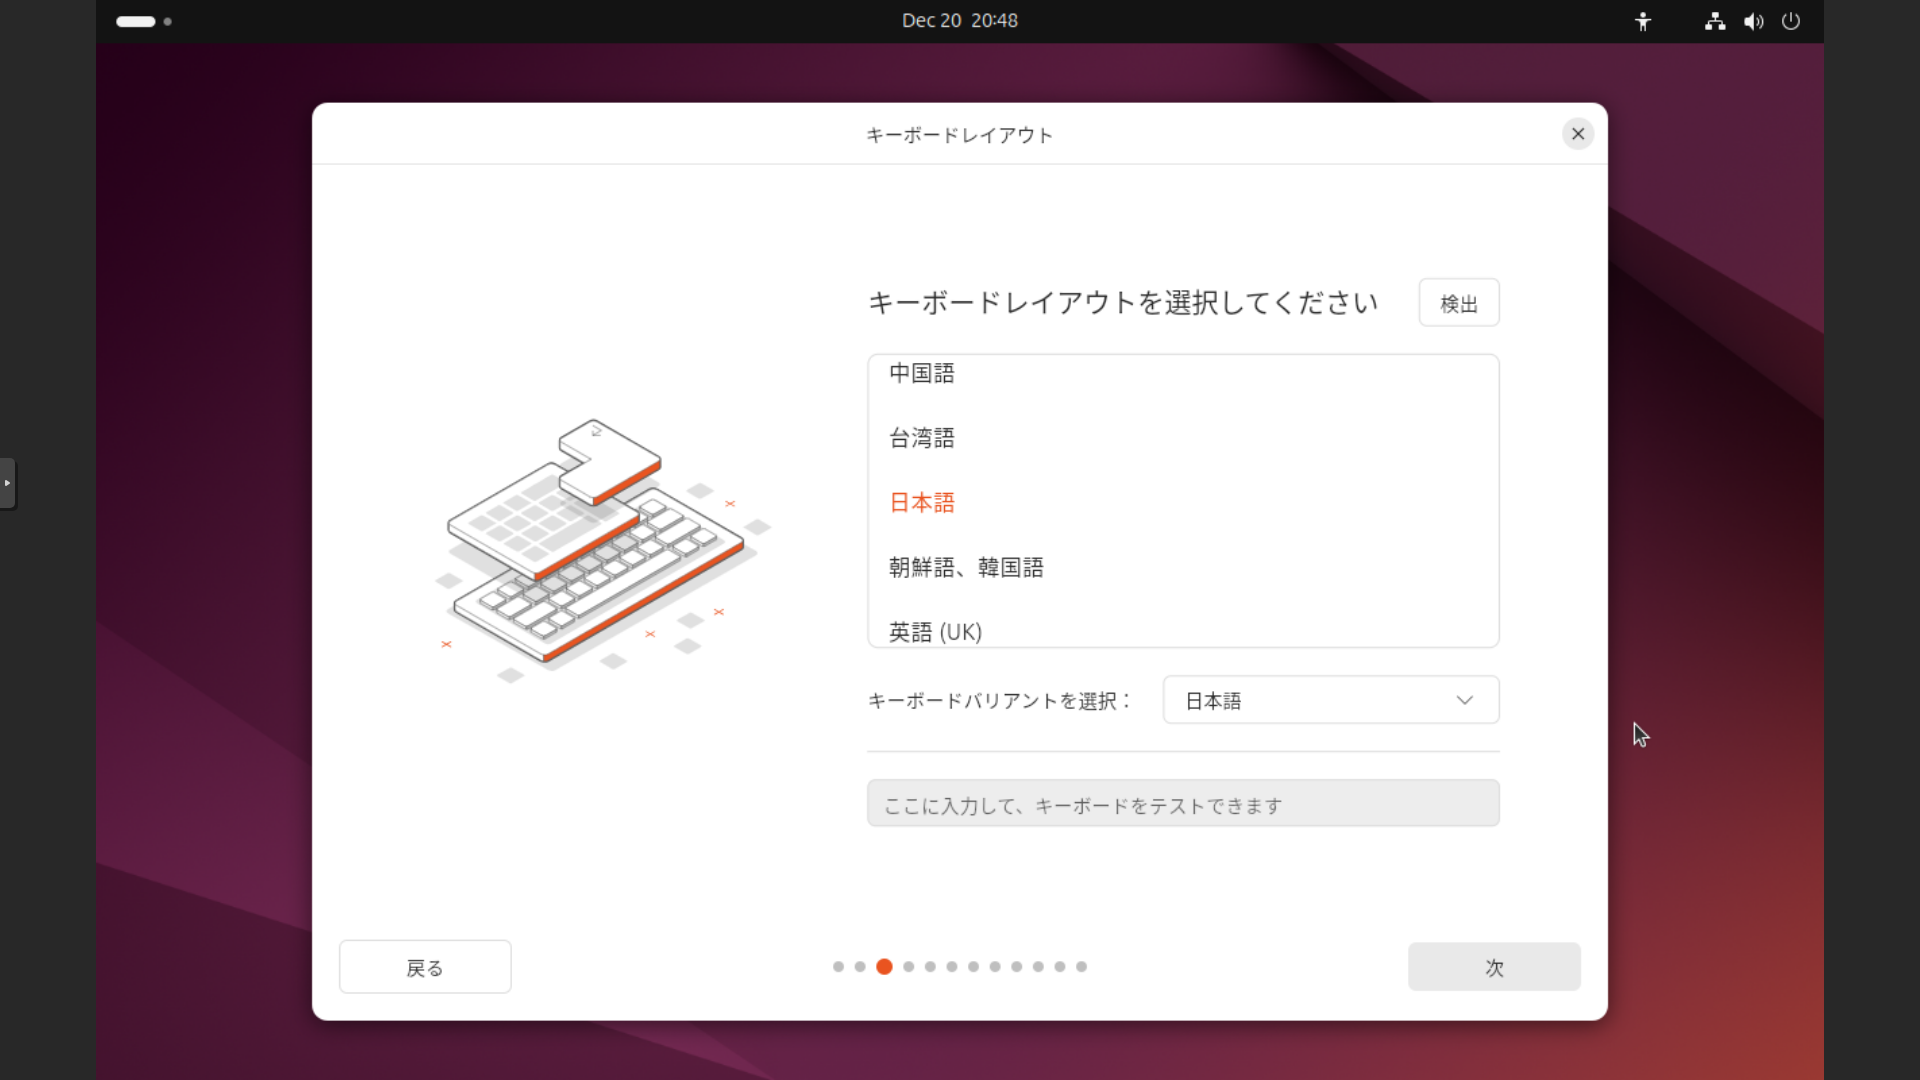The width and height of the screenshot is (1920, 1080).
Task: Open clock and calendar Dec 20 20:48
Action: coord(959,21)
